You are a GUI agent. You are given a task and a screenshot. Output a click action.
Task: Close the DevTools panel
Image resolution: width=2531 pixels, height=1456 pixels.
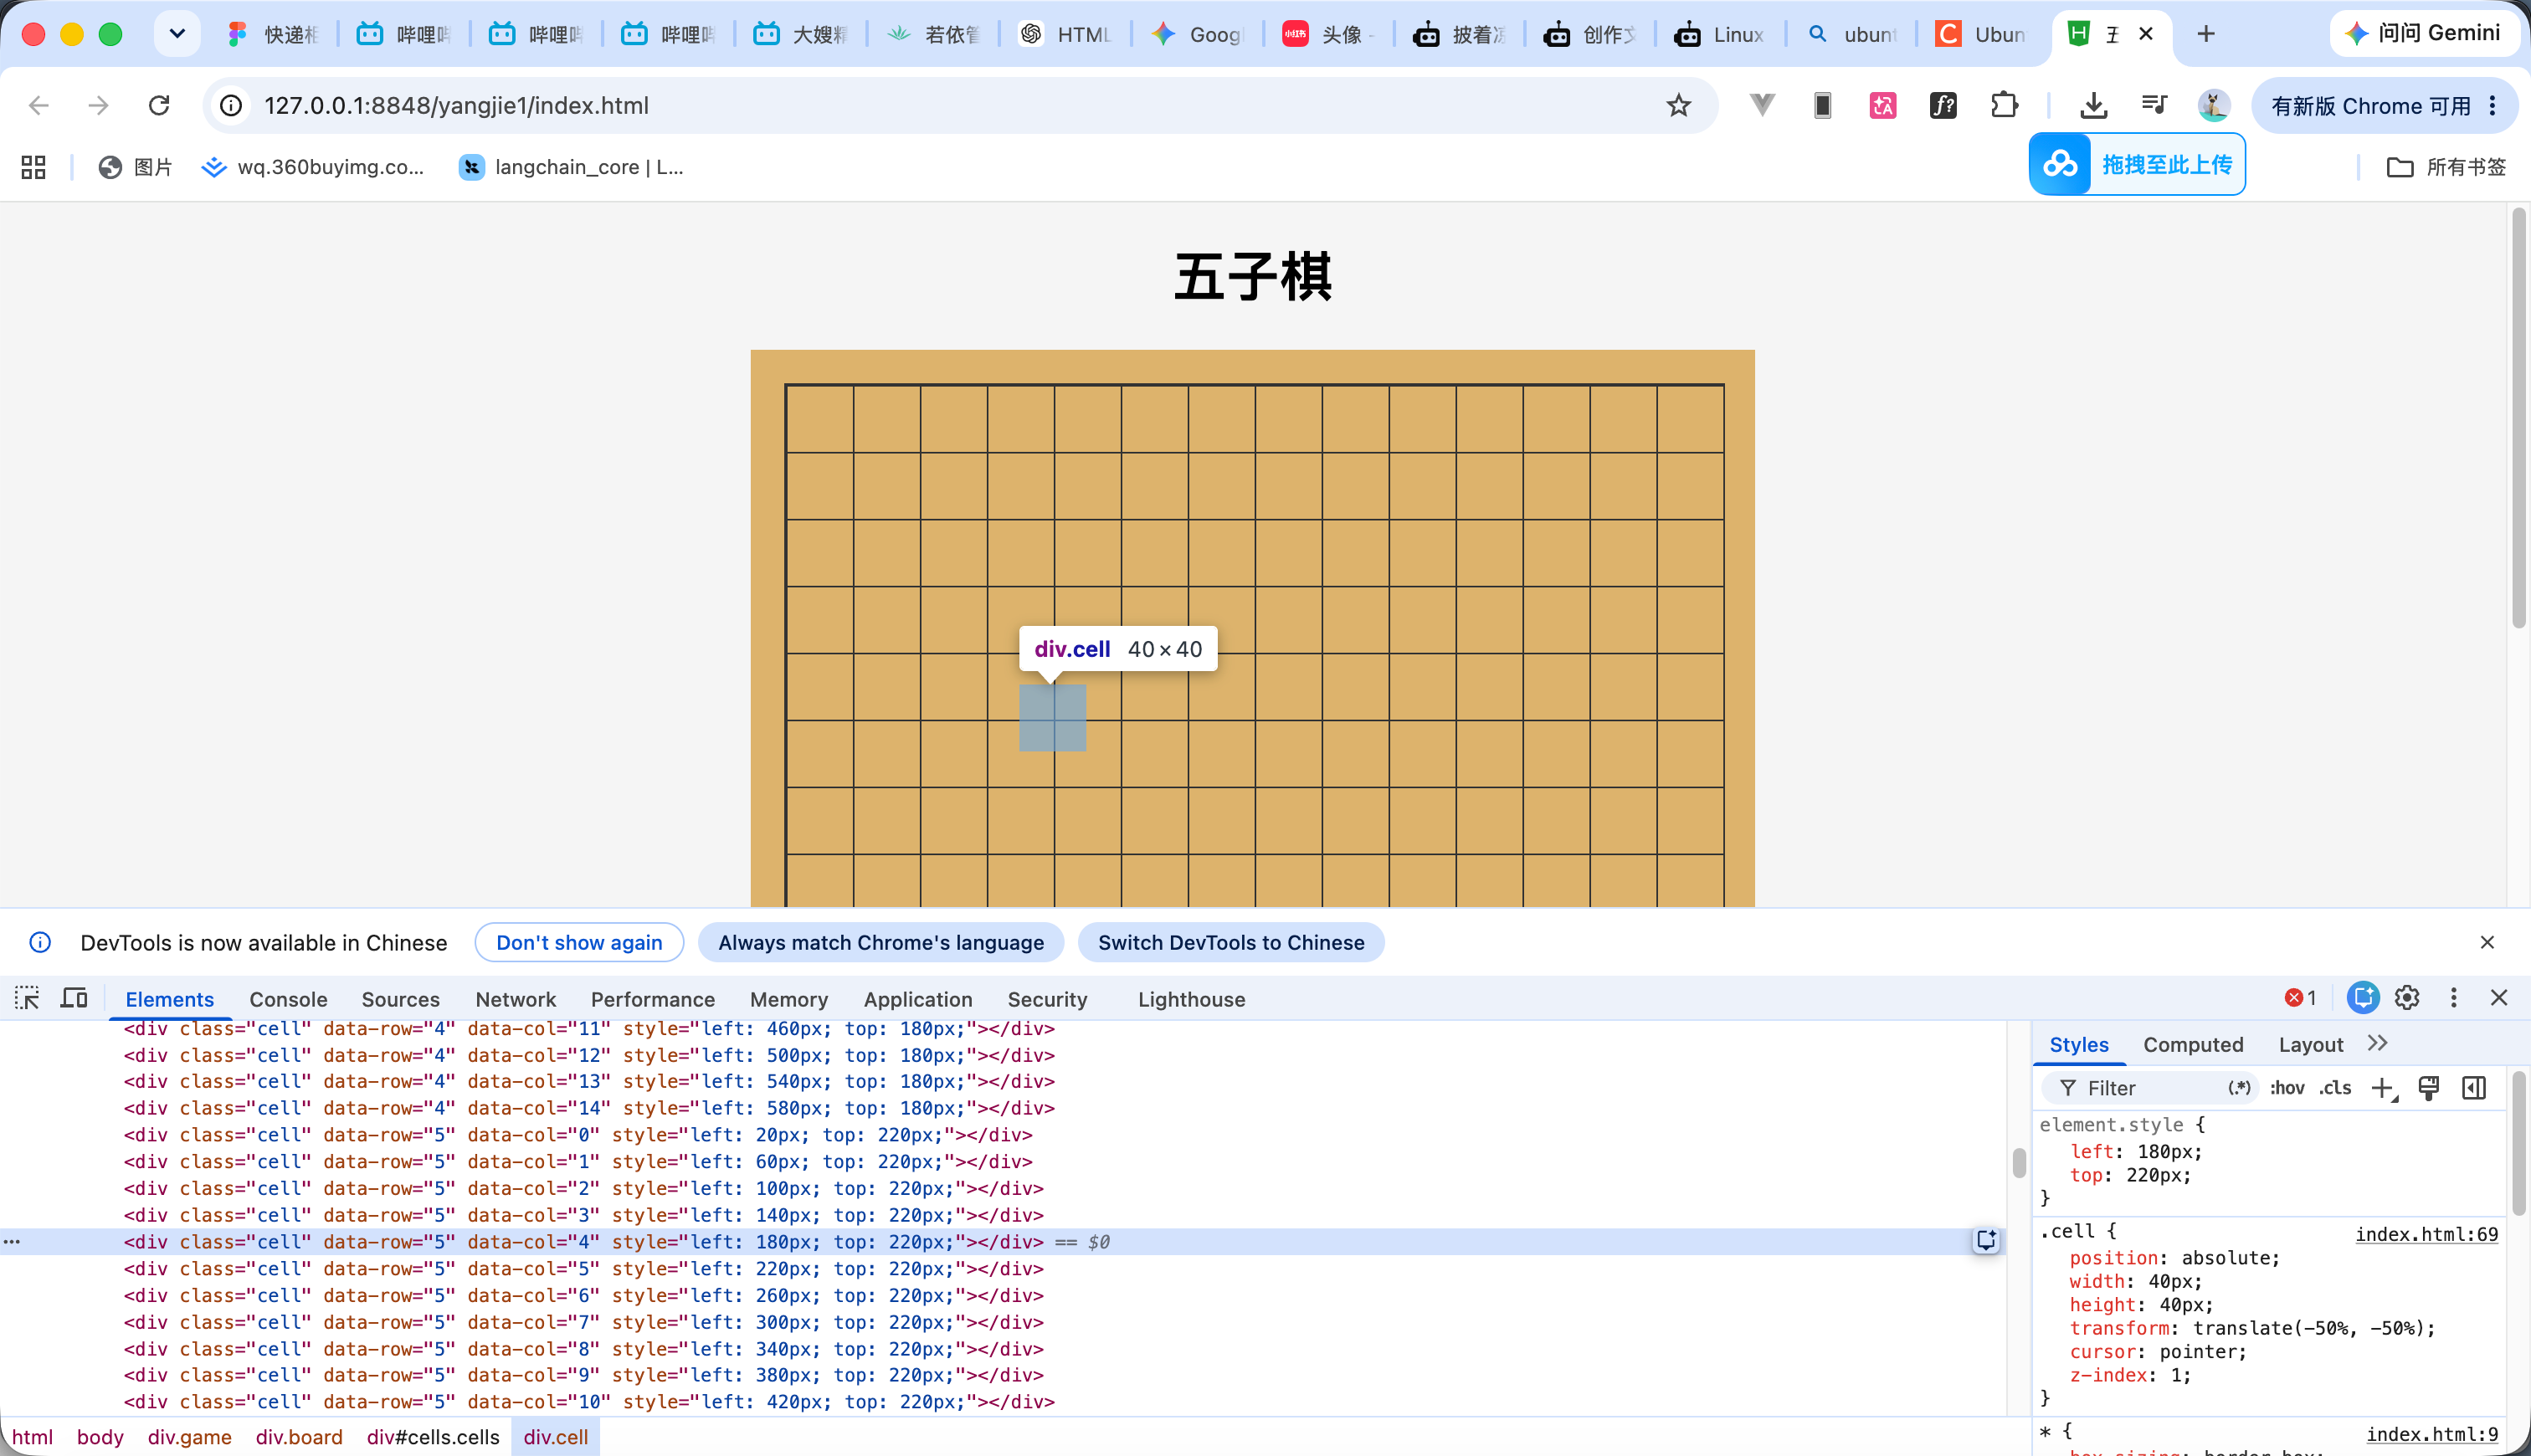pyautogui.click(x=2499, y=998)
